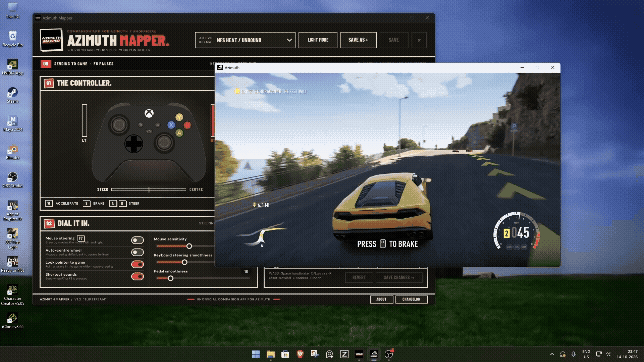This screenshot has height=362, width=644.
Task: Click the blue X button on controller
Action: tap(171, 125)
